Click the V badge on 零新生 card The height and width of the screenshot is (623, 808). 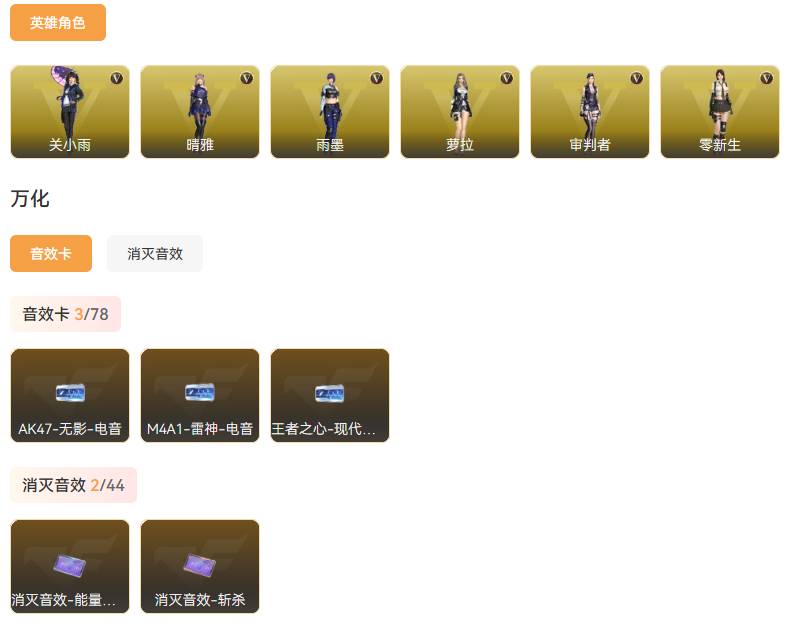point(767,78)
